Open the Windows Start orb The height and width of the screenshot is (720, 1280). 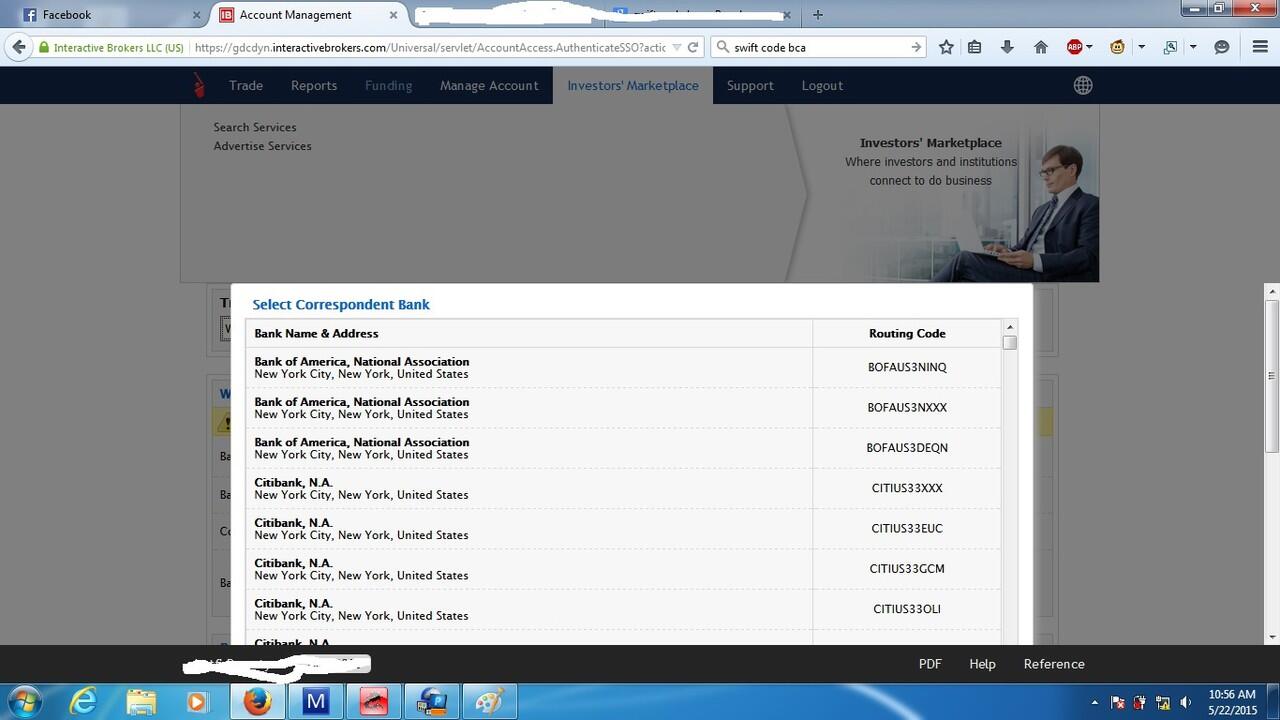coord(23,702)
